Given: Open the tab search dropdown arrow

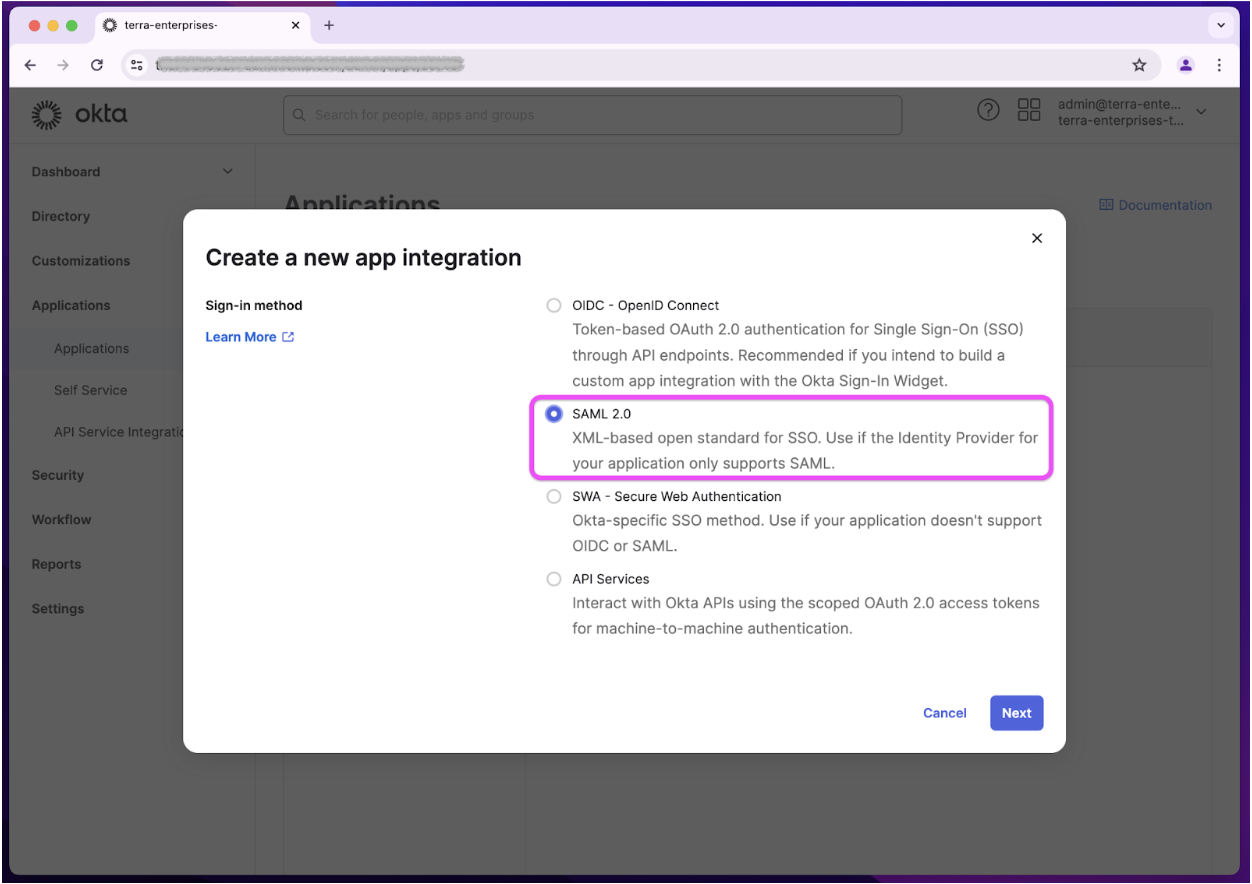Looking at the screenshot, I should pyautogui.click(x=1221, y=25).
